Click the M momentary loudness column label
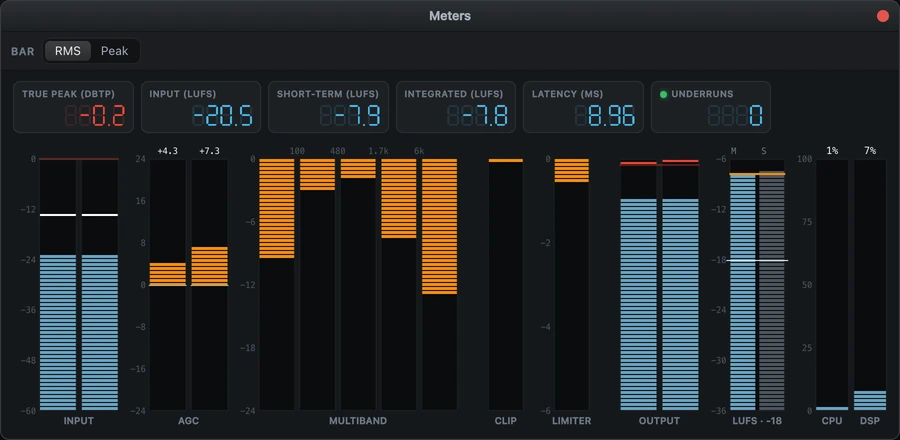The image size is (900, 440). [734, 151]
